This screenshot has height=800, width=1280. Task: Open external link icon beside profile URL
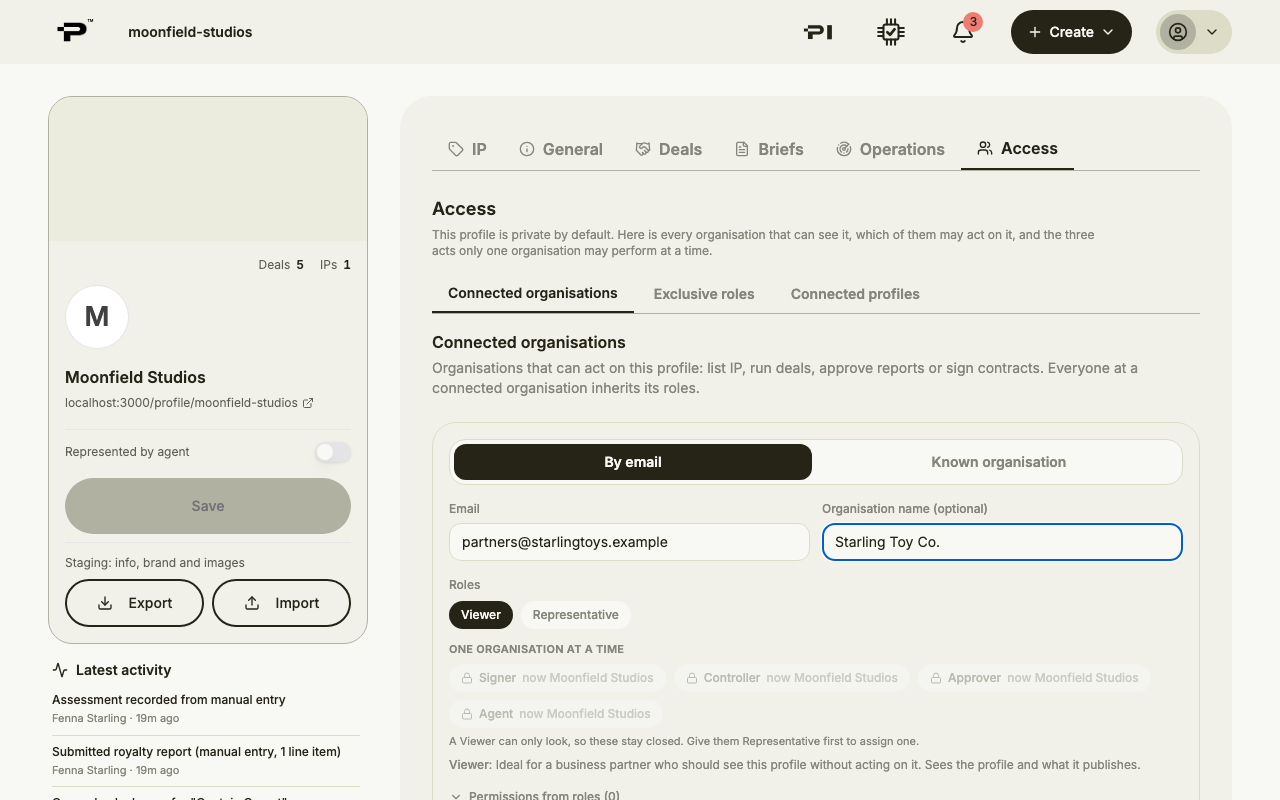308,403
